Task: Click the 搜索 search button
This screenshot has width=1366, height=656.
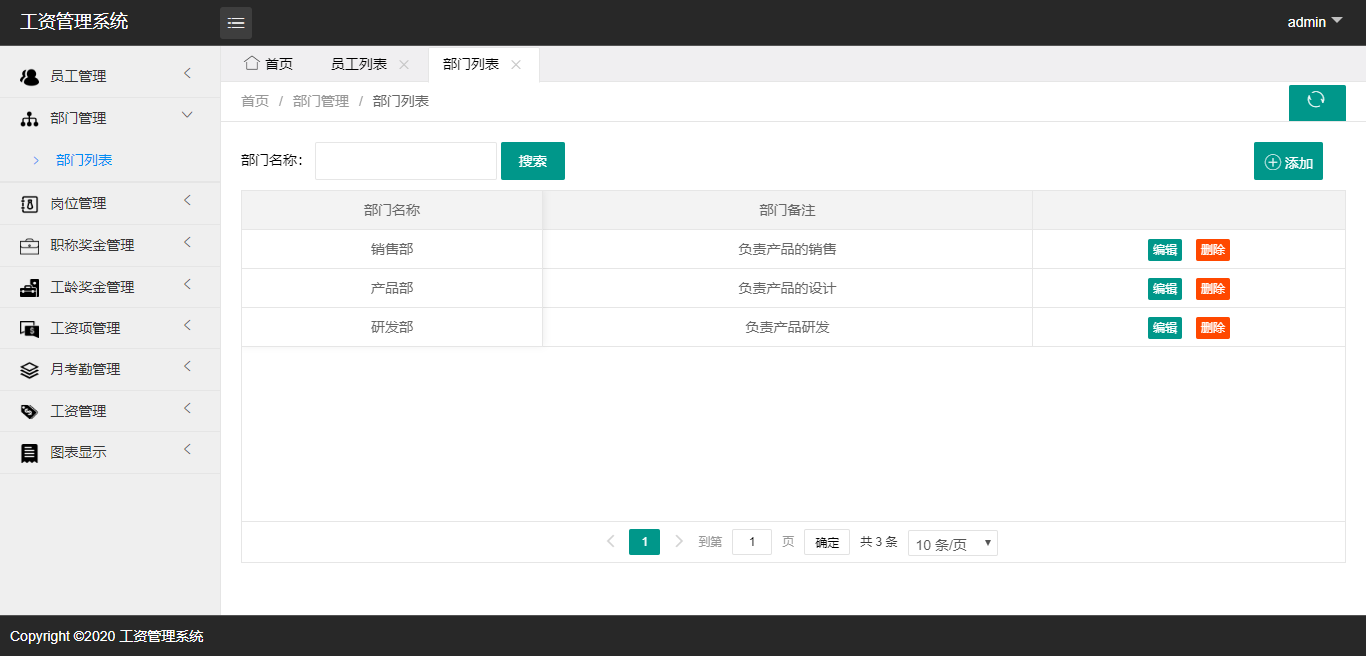Action: click(532, 160)
